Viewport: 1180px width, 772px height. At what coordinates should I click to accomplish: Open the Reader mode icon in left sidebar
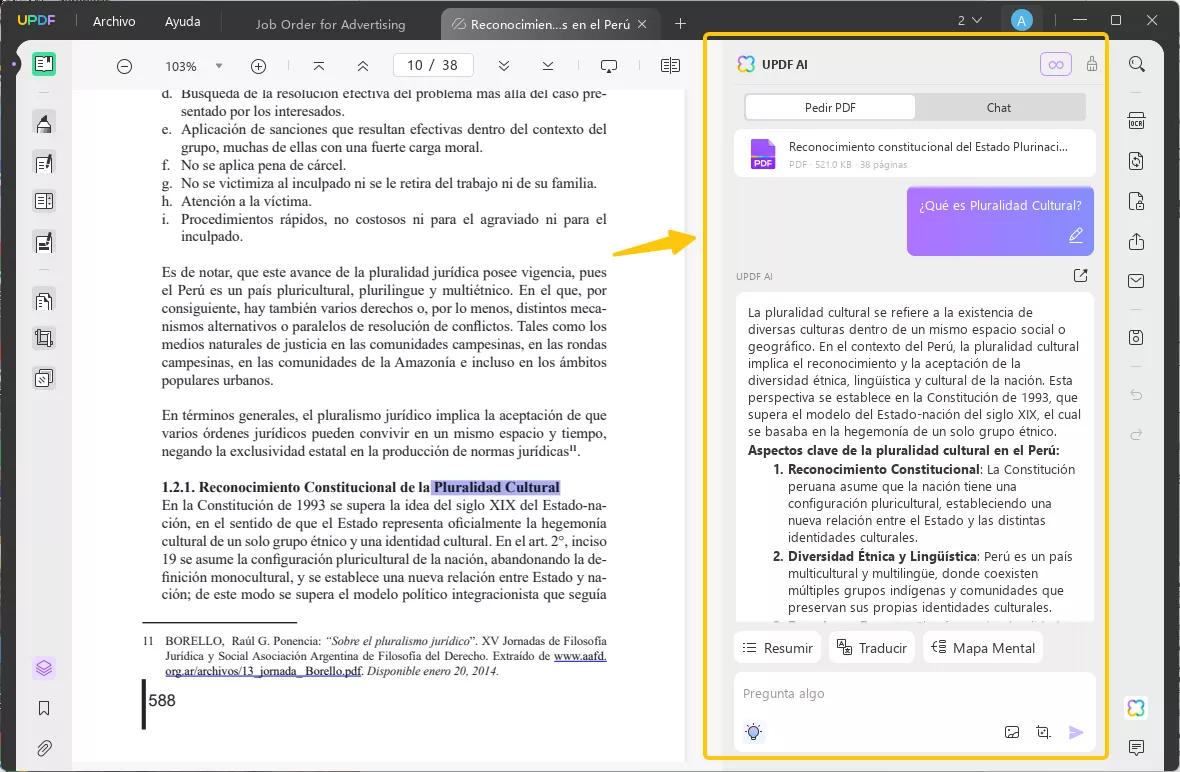(44, 64)
